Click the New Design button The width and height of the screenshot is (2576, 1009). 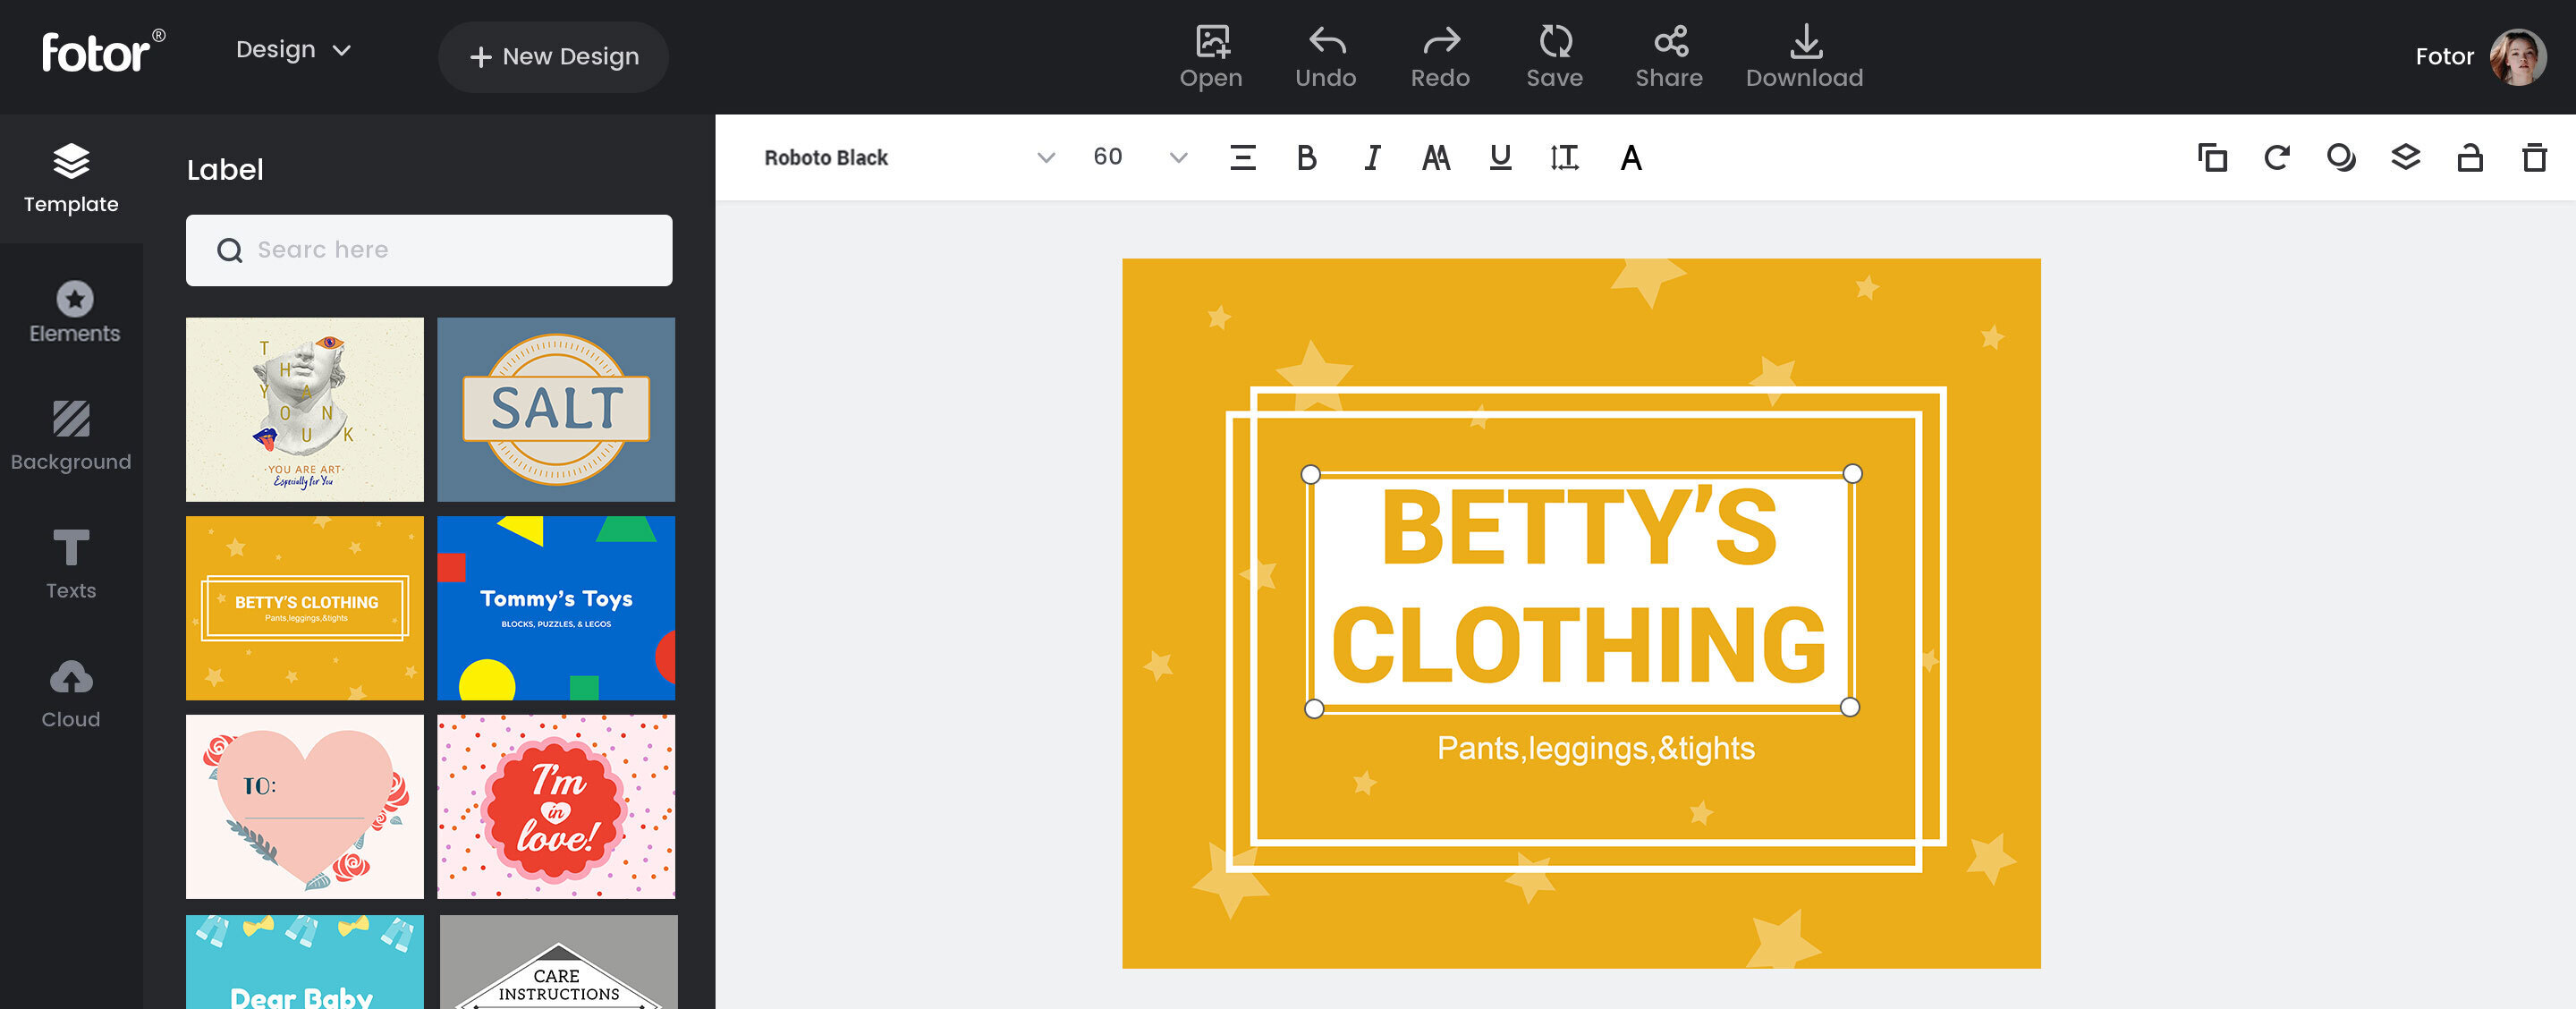(x=553, y=57)
